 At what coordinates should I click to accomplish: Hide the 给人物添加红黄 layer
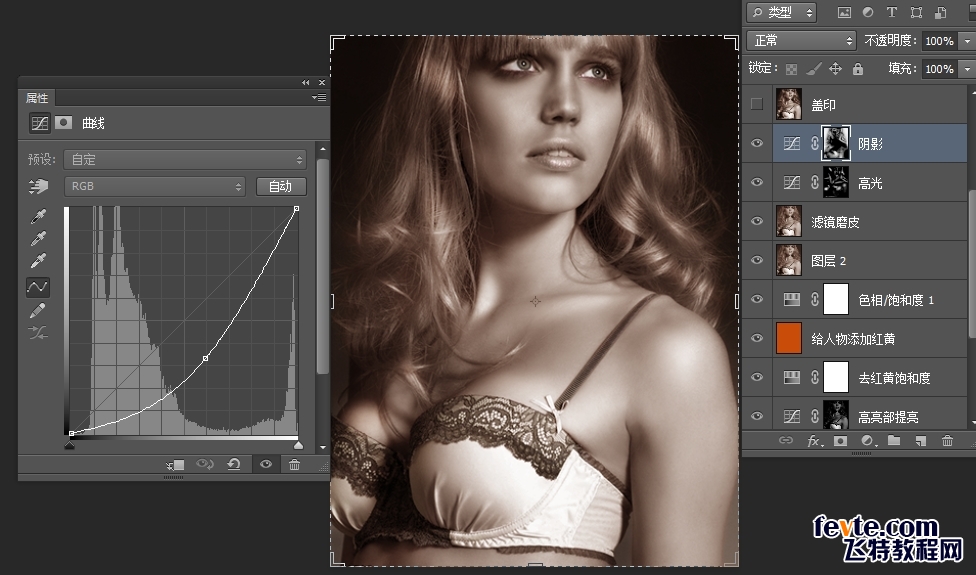(757, 338)
